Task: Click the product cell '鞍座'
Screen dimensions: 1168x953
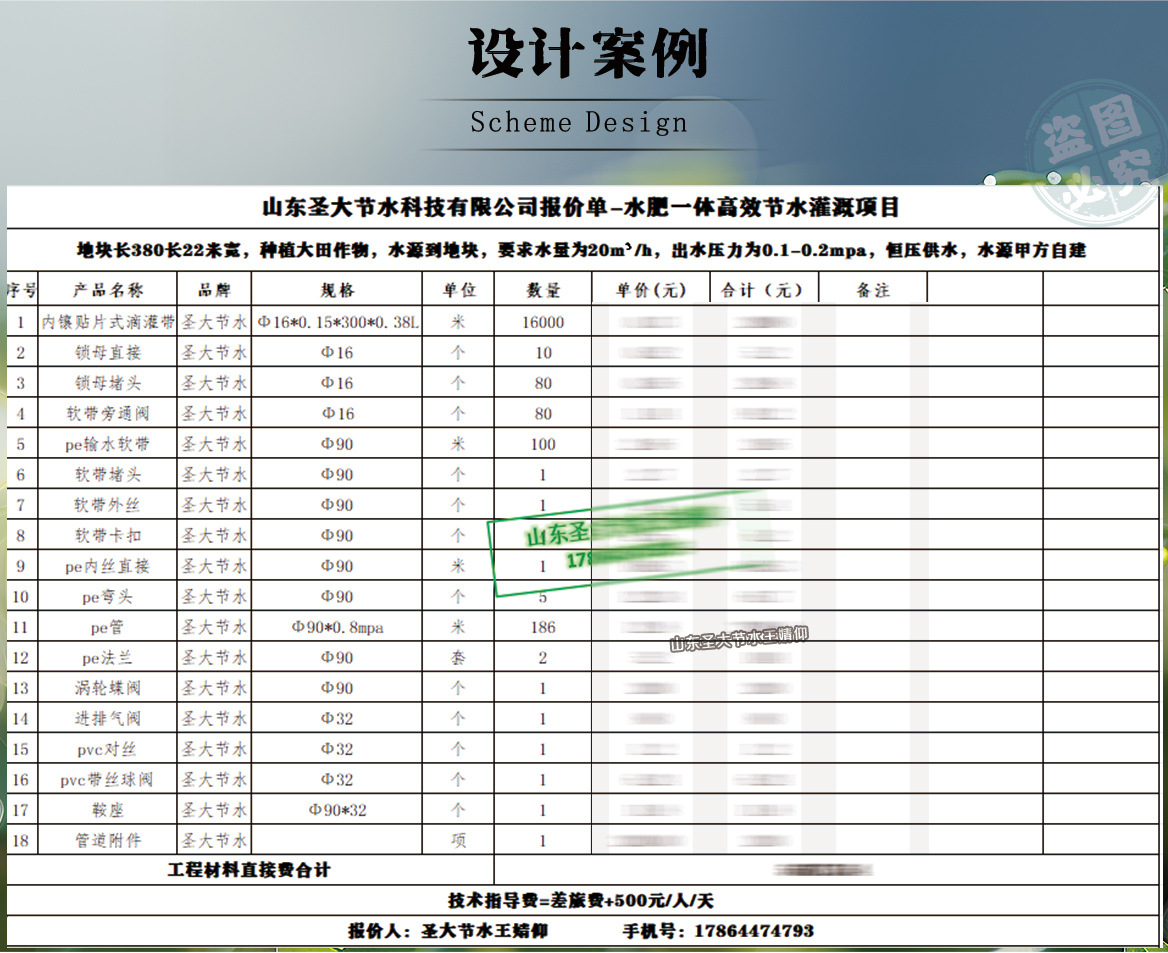Action: (108, 811)
